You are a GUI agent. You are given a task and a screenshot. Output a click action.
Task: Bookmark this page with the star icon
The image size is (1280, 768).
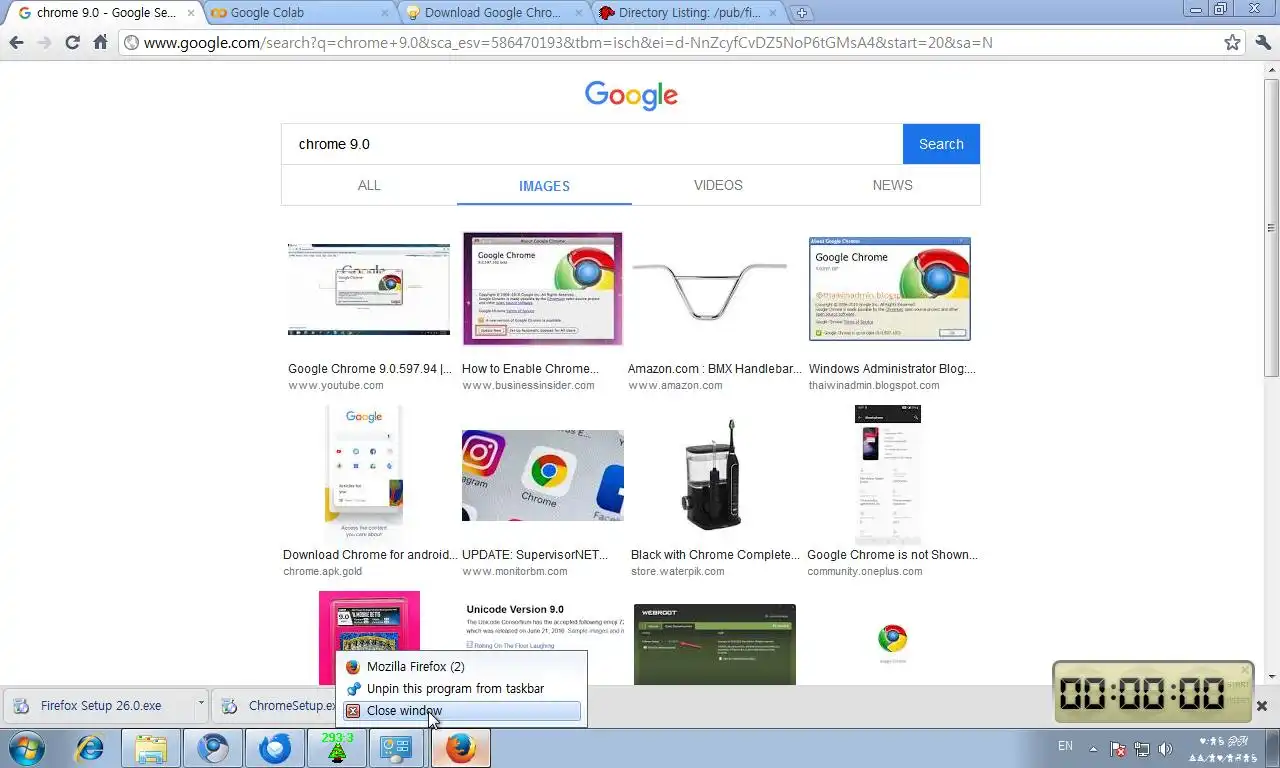1232,43
